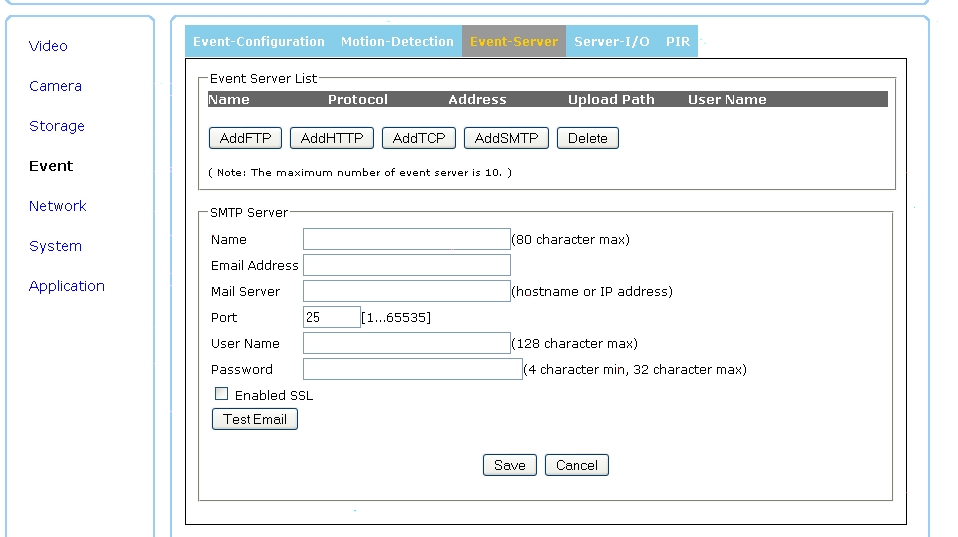The width and height of the screenshot is (958, 537).
Task: Send a test email
Action: [x=255, y=419]
